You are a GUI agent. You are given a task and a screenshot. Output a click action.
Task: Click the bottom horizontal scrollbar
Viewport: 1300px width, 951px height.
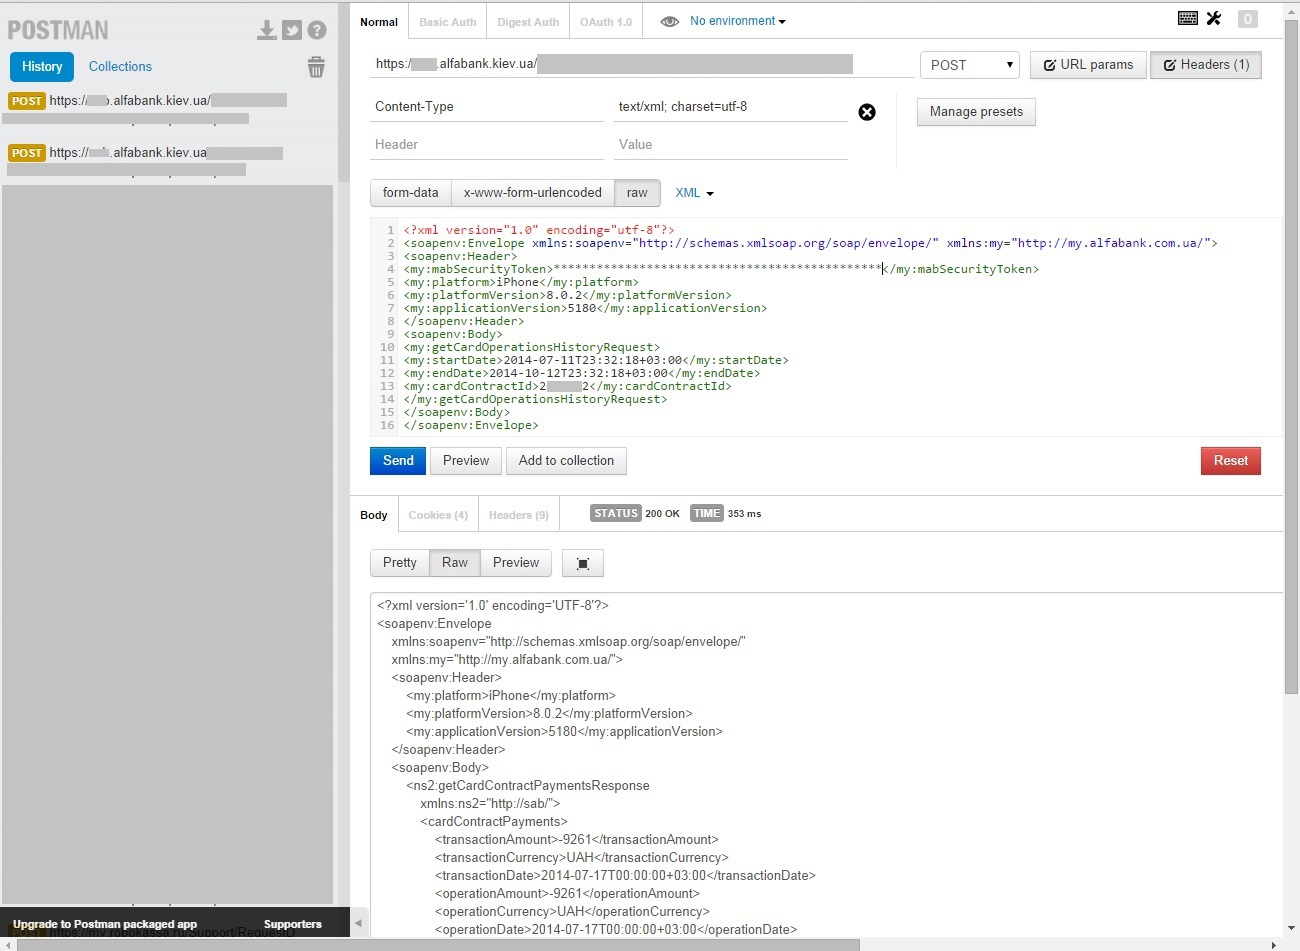pos(438,944)
